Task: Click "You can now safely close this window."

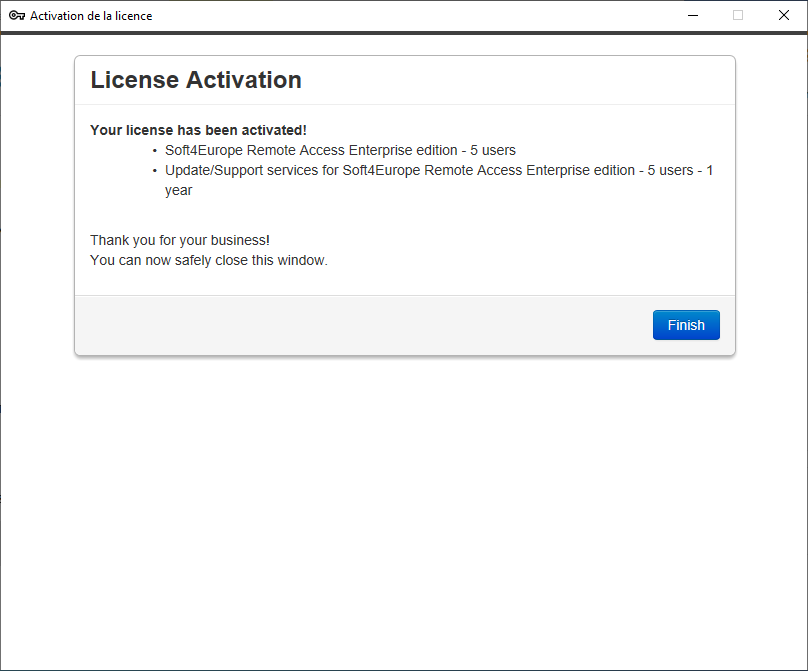Action: [208, 261]
